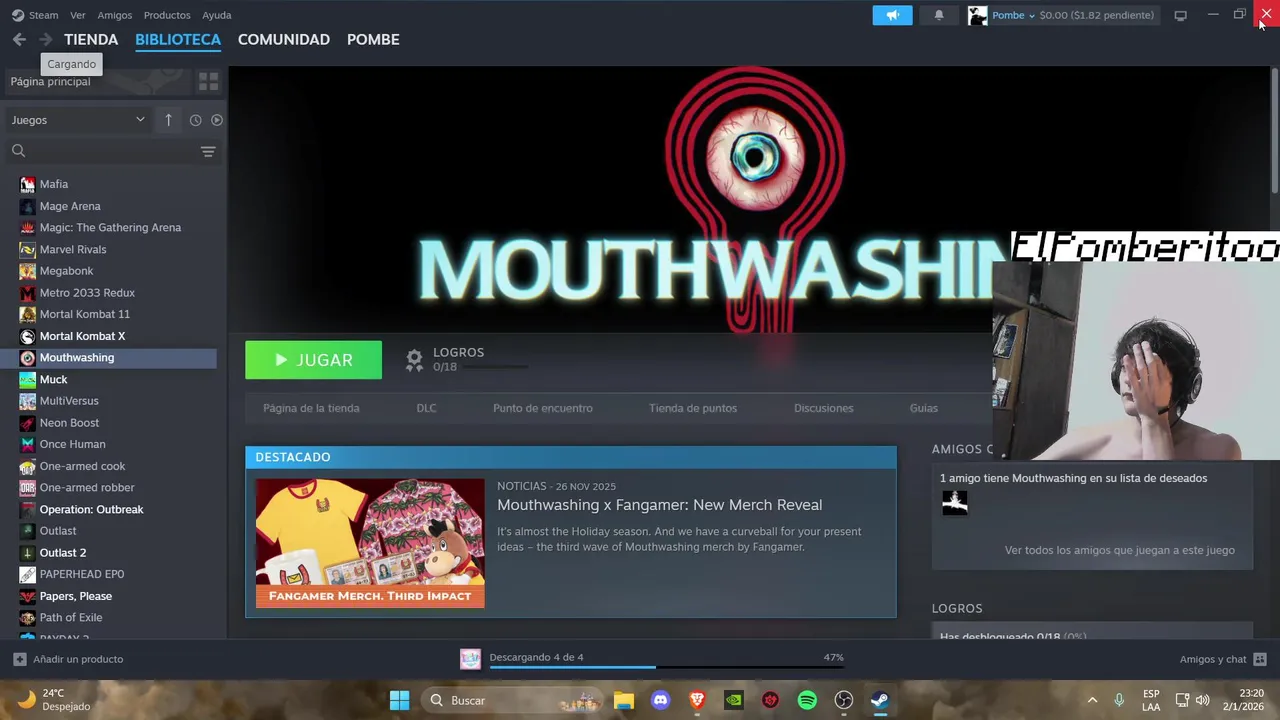Image resolution: width=1280 pixels, height=720 pixels.
Task: Go to the TIENDA tab
Action: click(x=91, y=39)
